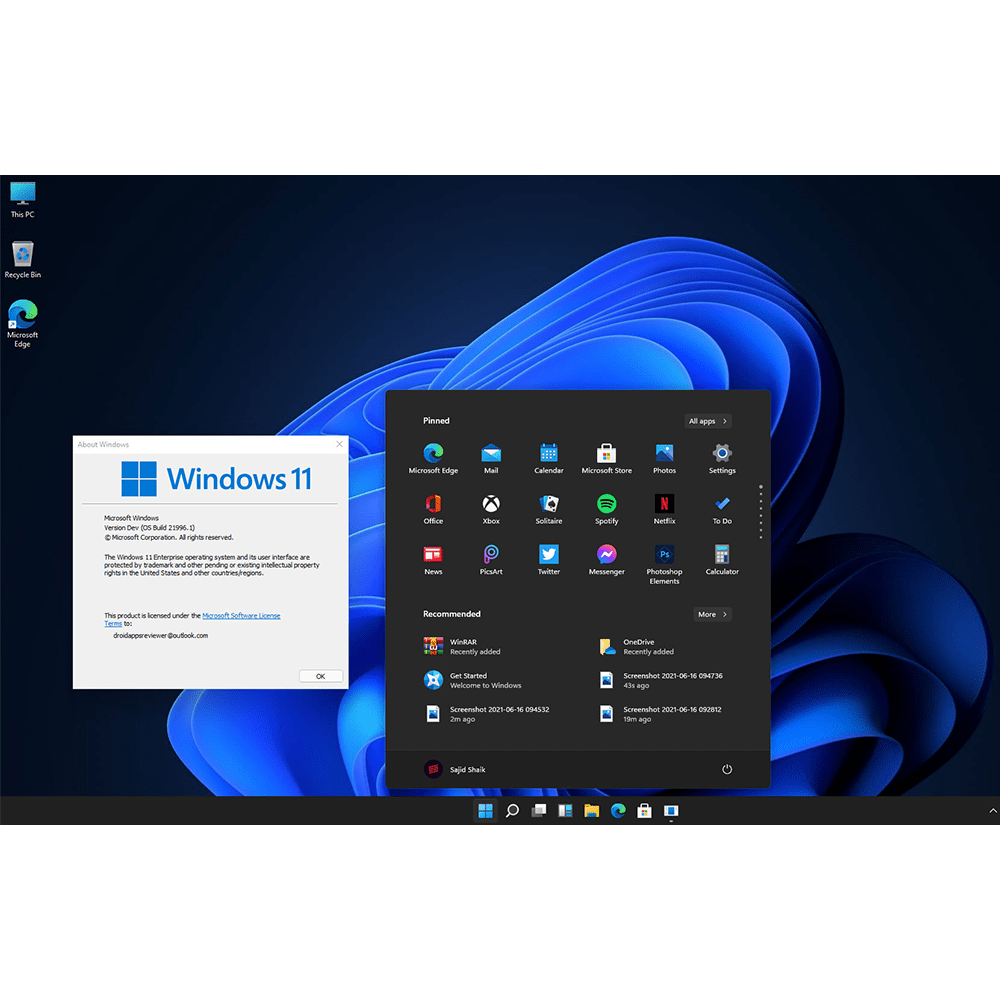Close the About Windows dialog
This screenshot has width=1000, height=1000.
(339, 444)
